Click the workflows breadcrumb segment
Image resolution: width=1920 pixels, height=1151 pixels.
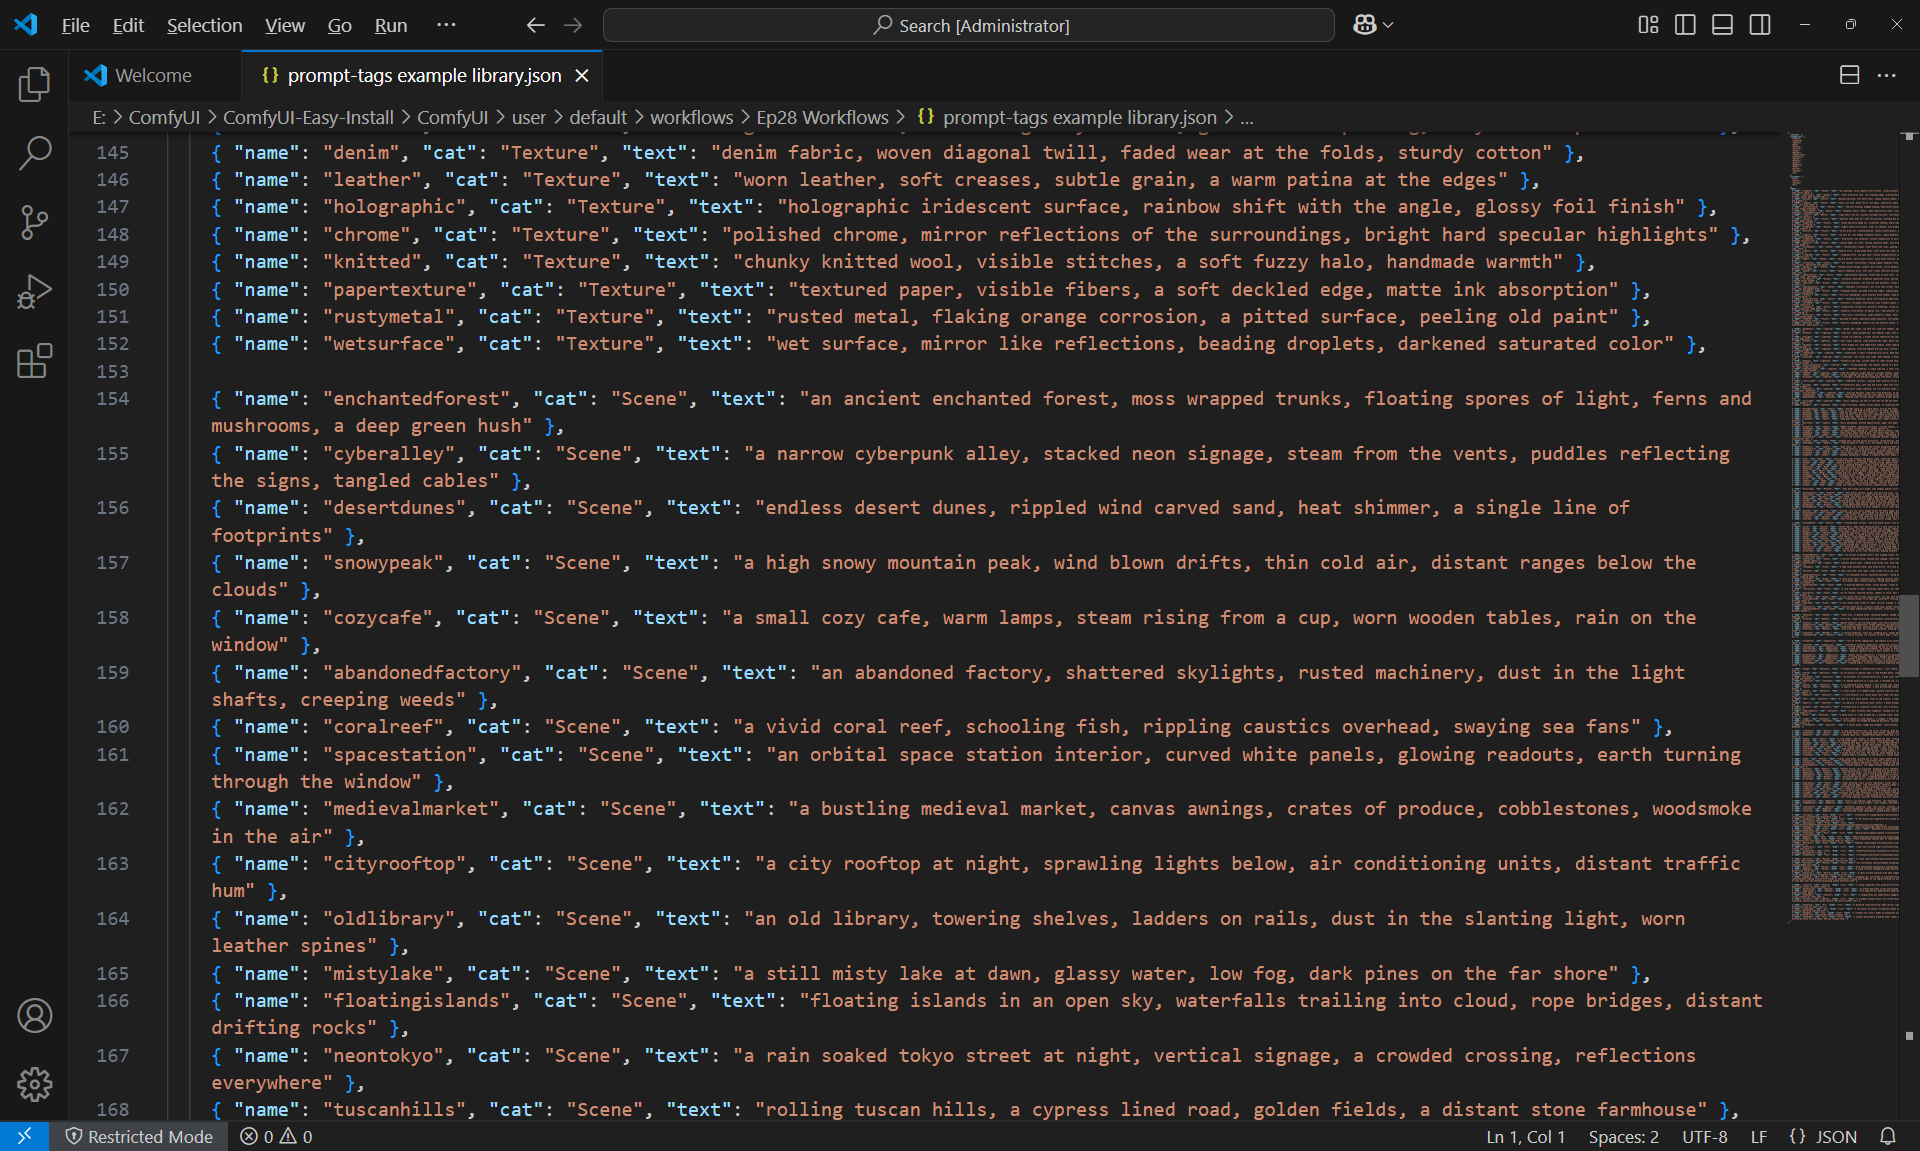pos(692,117)
